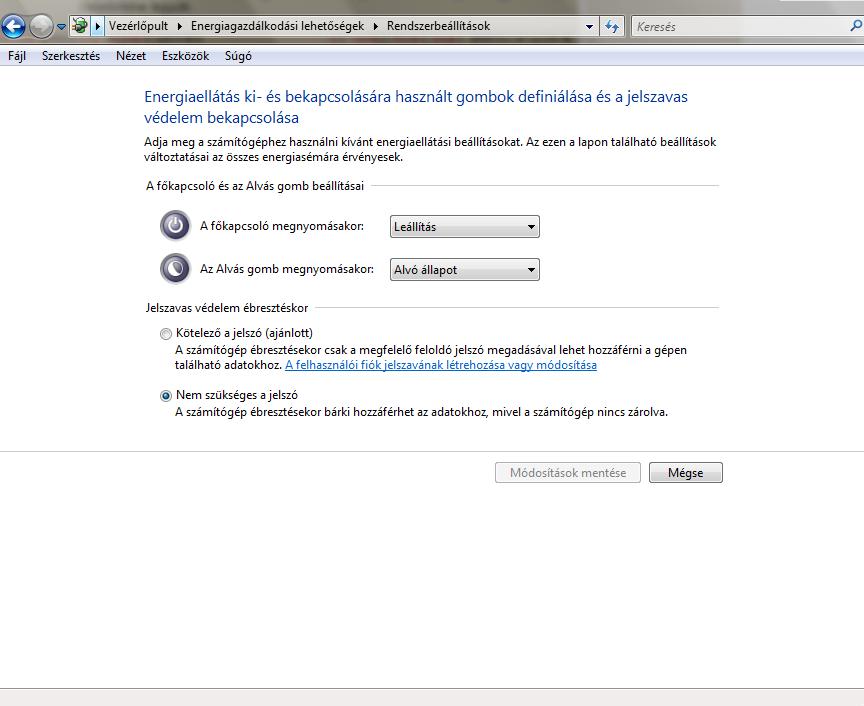Open the Leállítás power button dropdown
This screenshot has width=864, height=706.
point(465,227)
